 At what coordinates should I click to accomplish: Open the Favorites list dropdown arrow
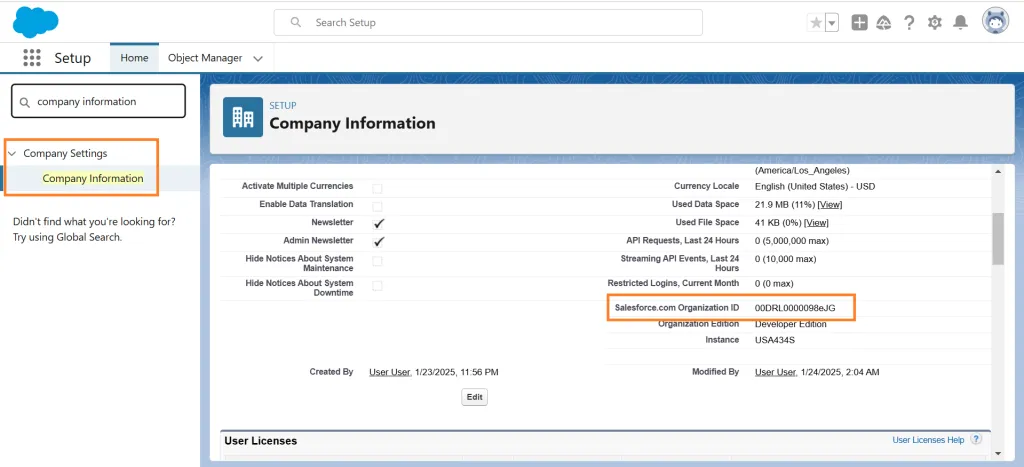(832, 23)
